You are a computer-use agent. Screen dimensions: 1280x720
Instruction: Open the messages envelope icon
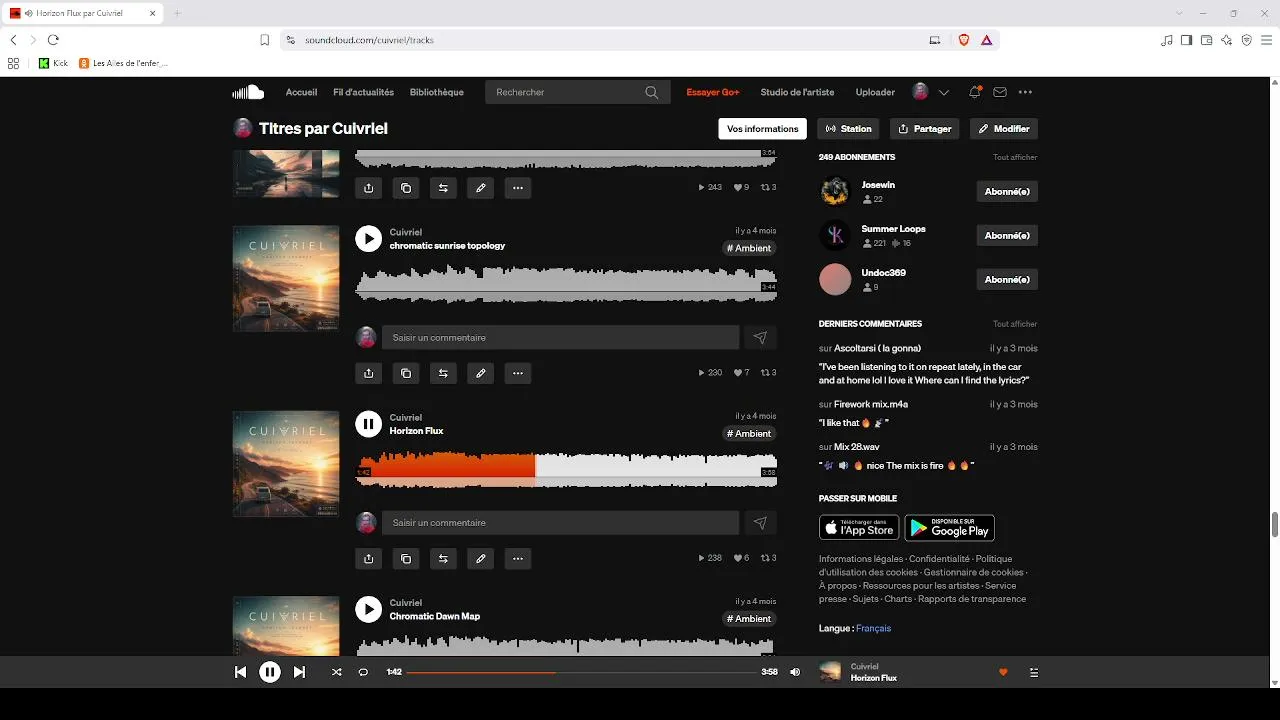[1000, 92]
